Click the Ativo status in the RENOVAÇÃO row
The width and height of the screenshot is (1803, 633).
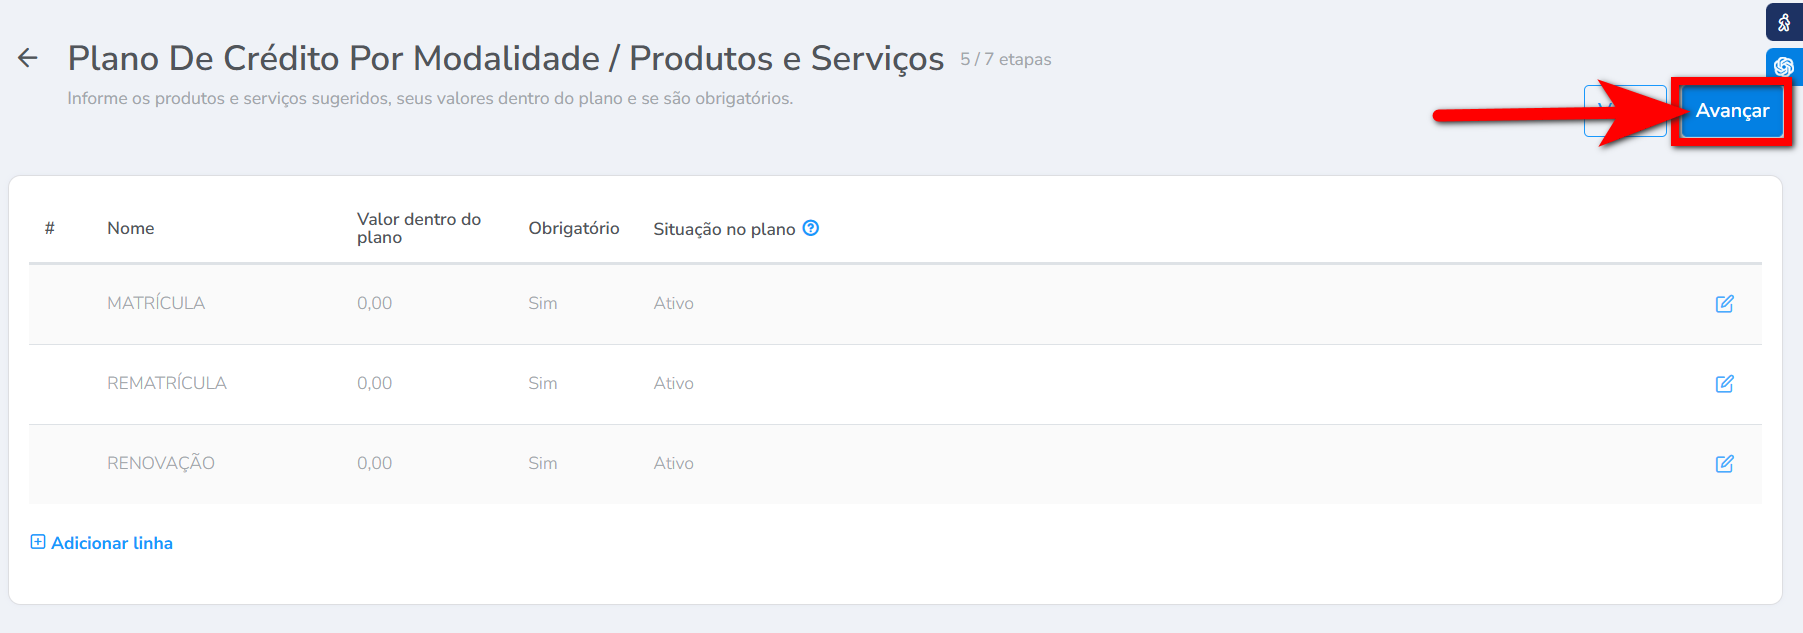coord(674,463)
